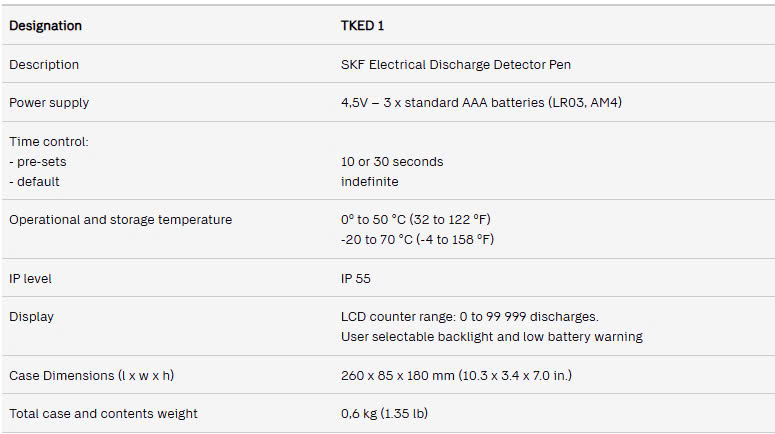The width and height of the screenshot is (775, 434).
Task: Click Operational and storage temperature label
Action: [120, 219]
